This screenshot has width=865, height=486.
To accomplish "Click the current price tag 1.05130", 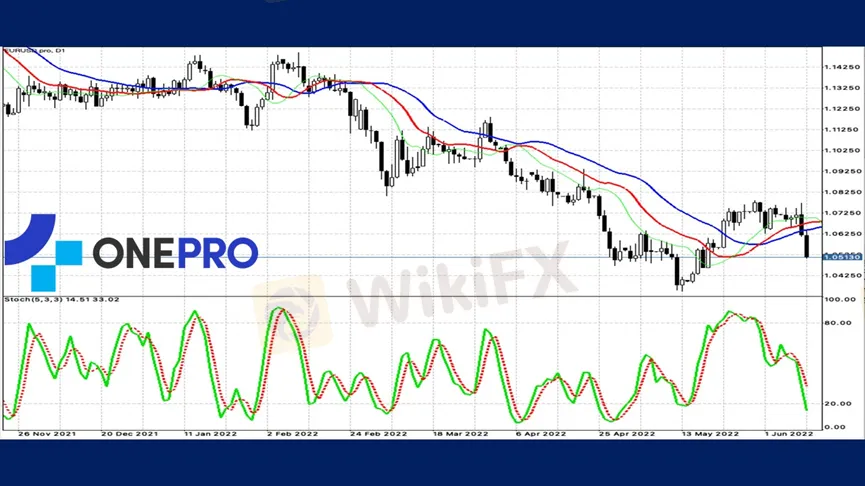I will 838,256.
